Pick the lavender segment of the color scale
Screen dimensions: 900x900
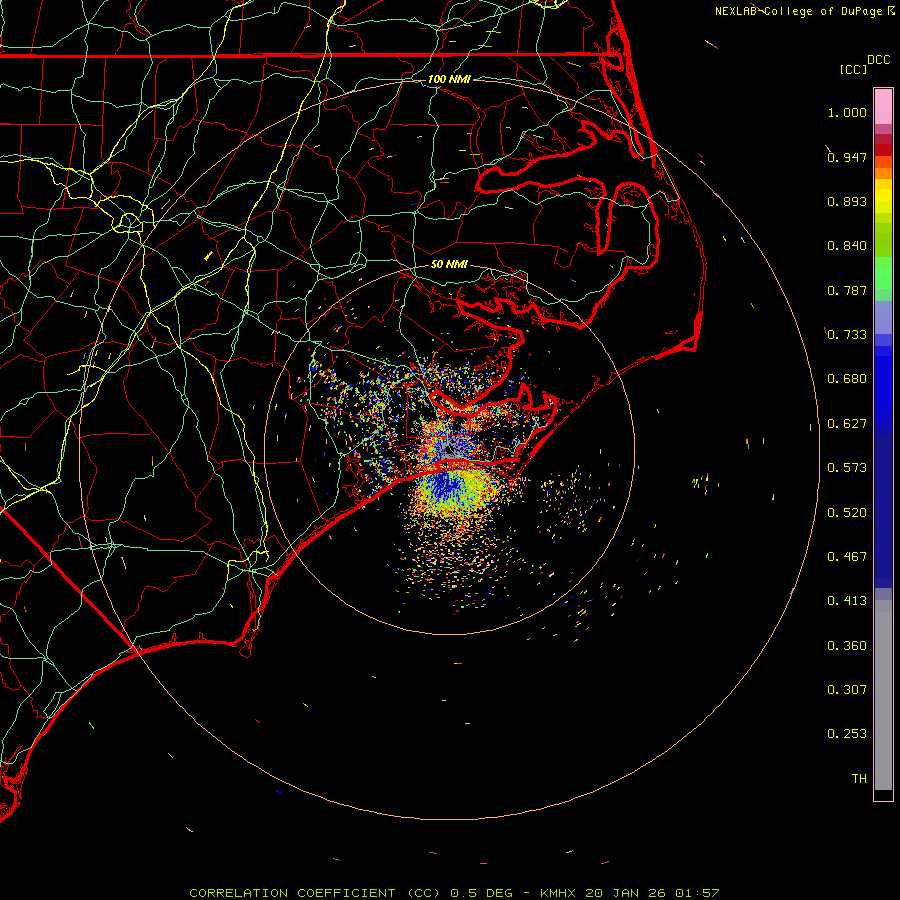point(883,317)
